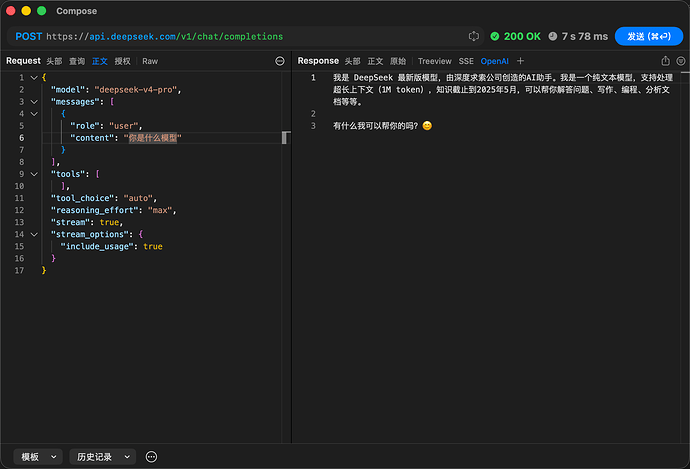The image size is (690, 469).
Task: Collapse the message object on line 4
Action: [34, 114]
